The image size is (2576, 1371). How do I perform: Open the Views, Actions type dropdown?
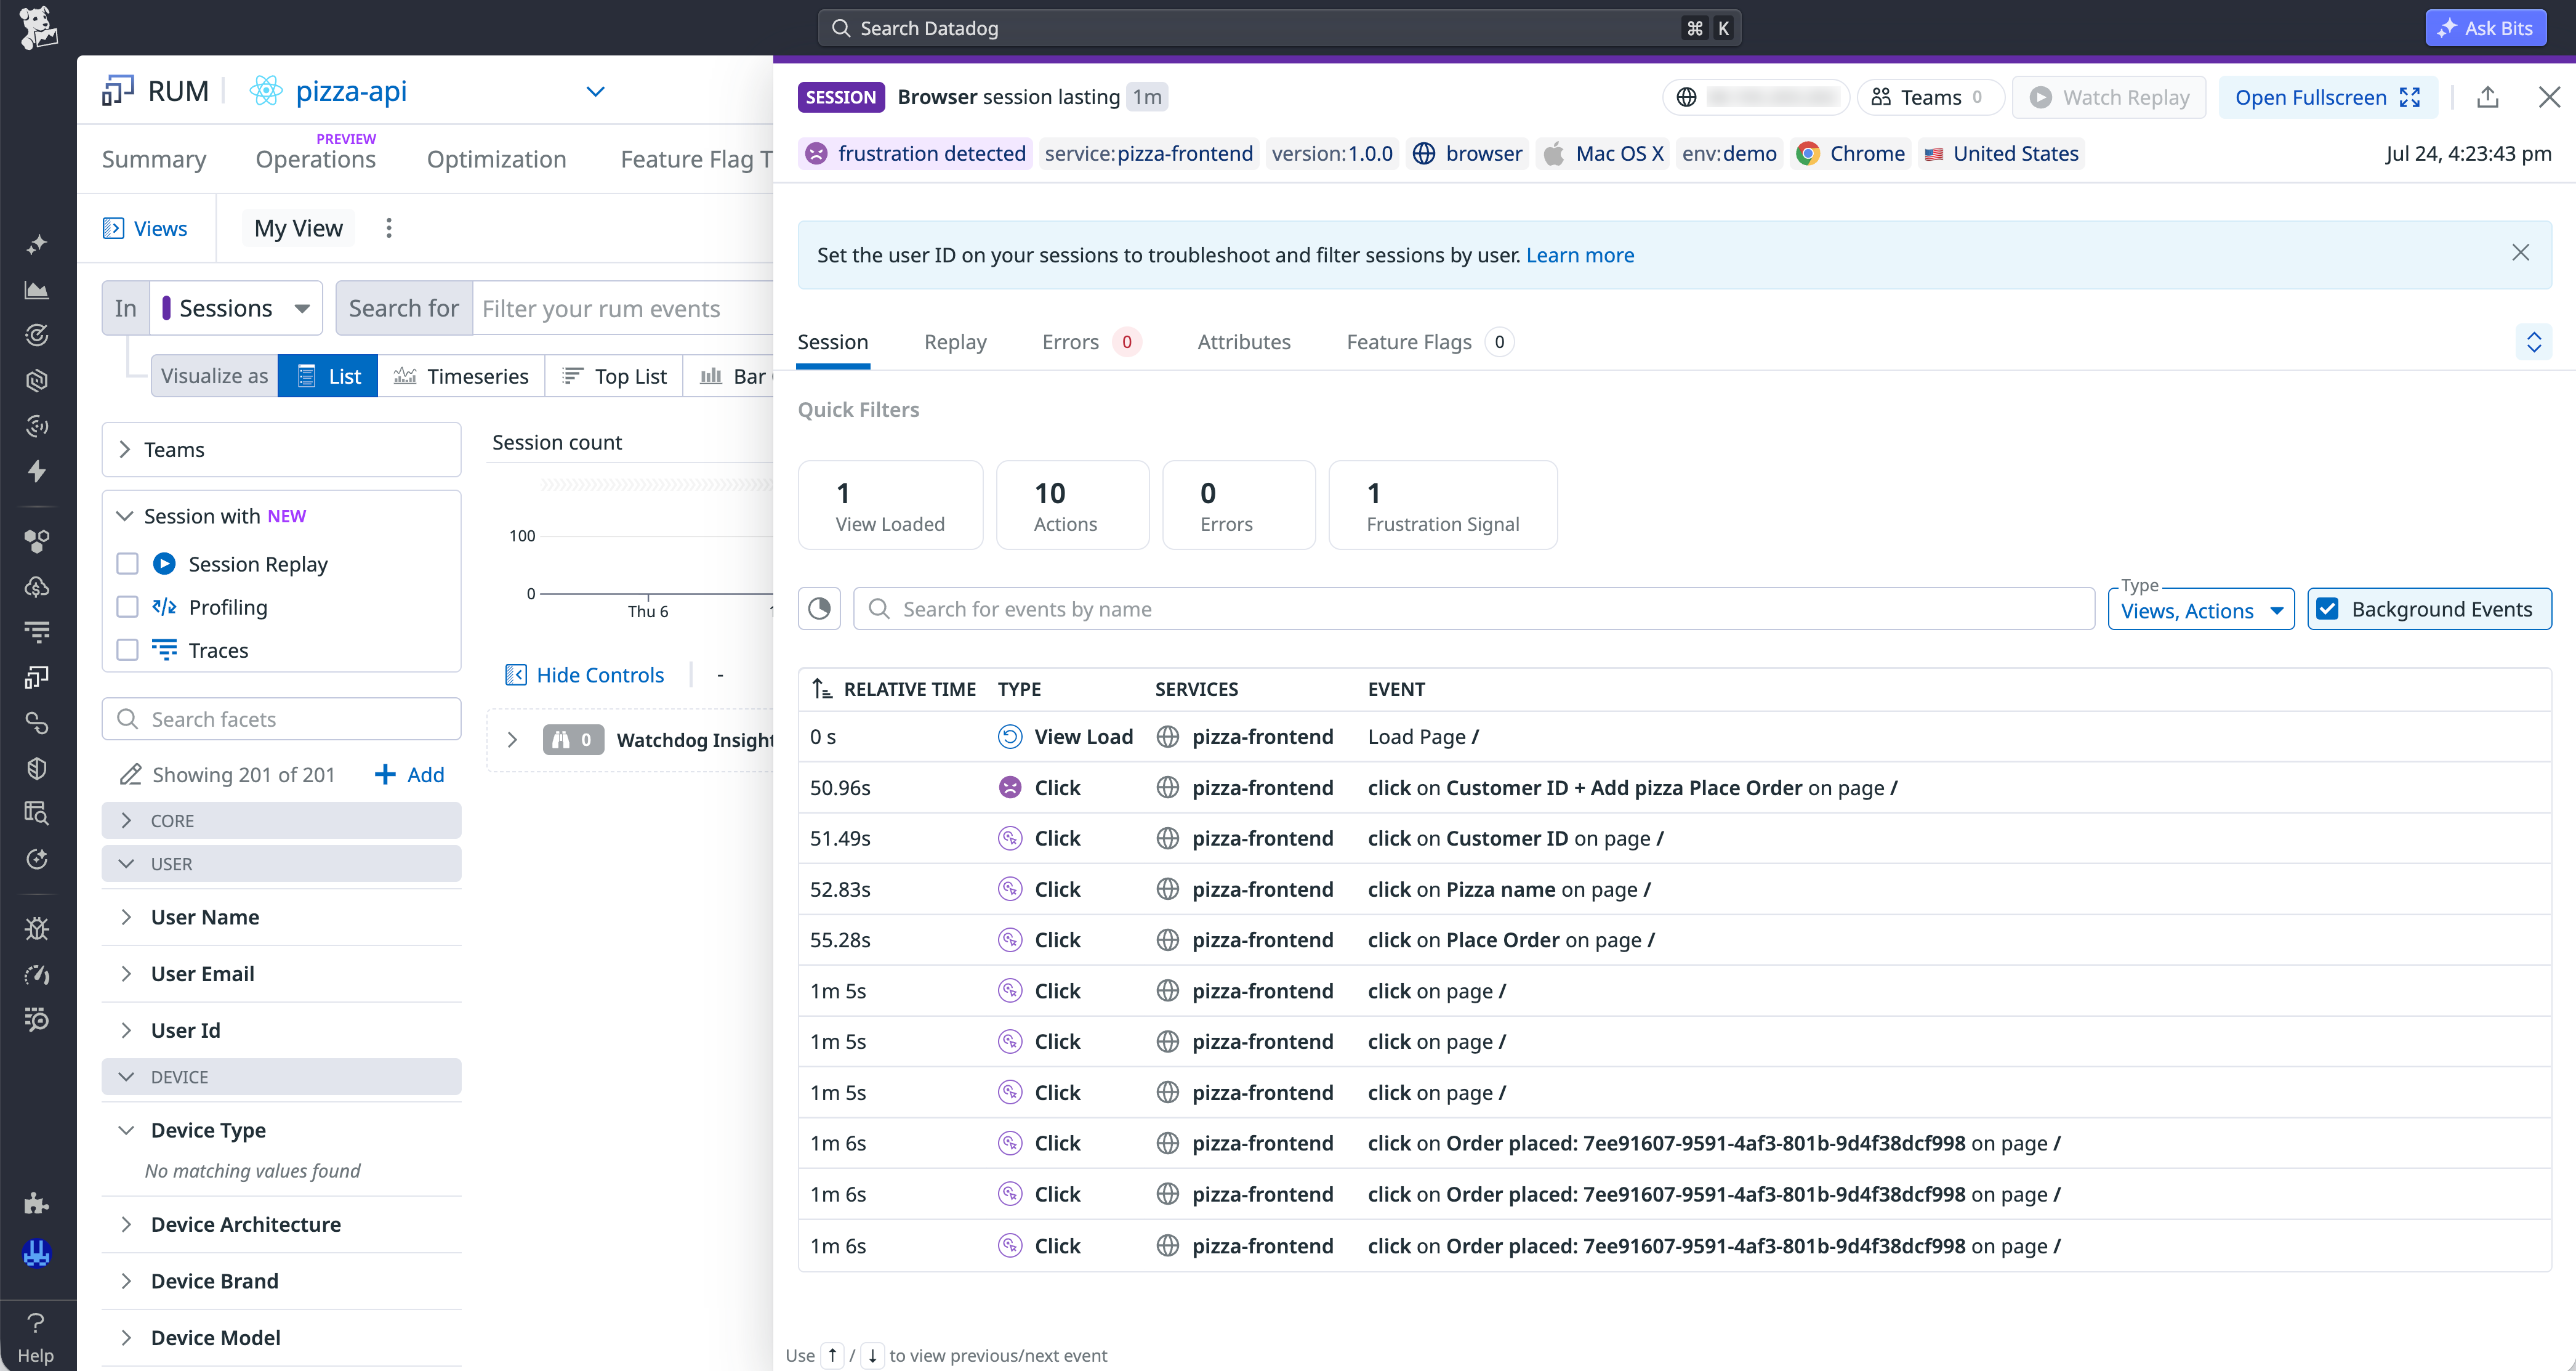tap(2201, 609)
